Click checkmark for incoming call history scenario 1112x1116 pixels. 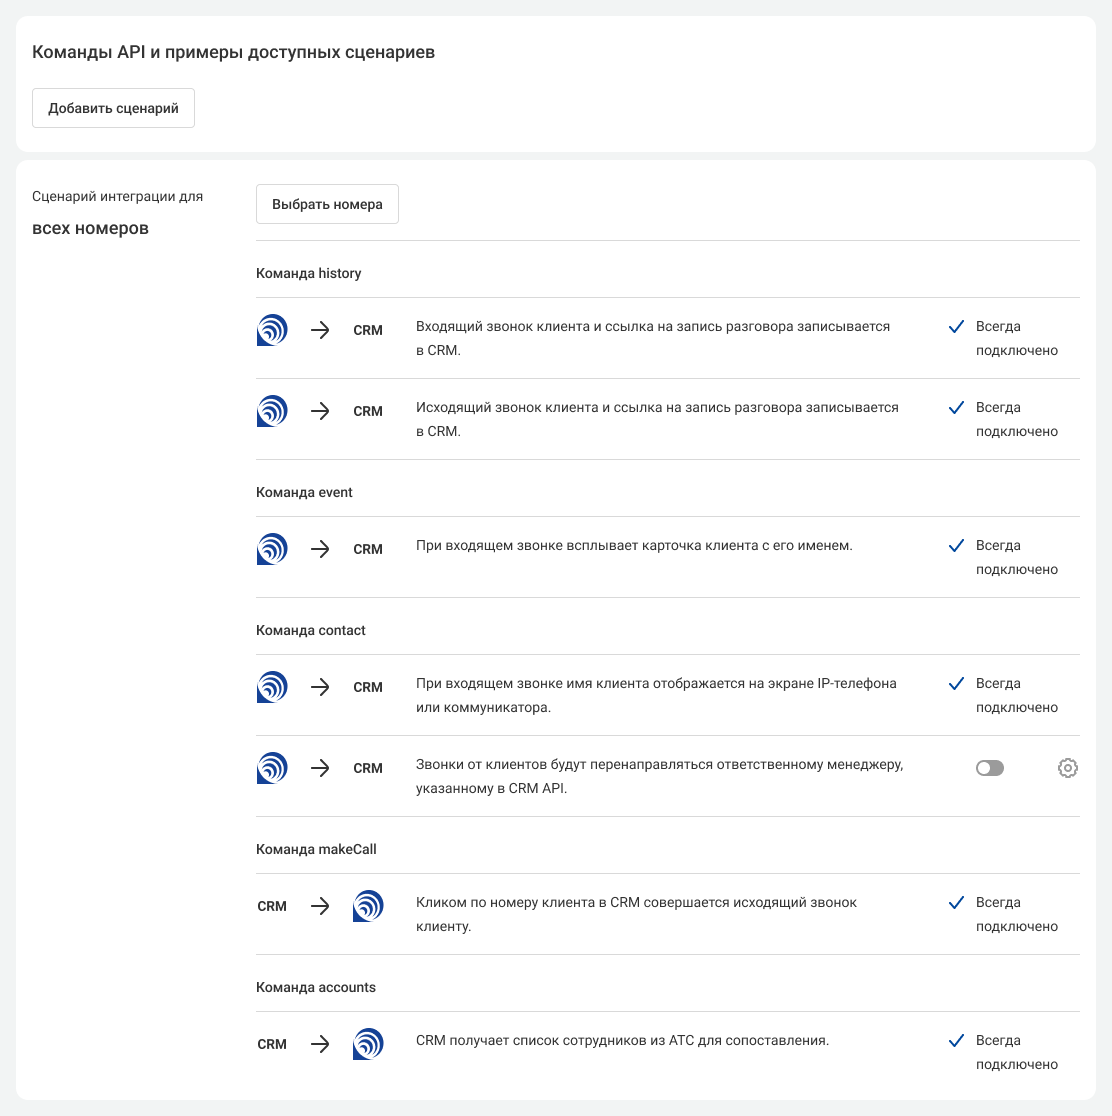click(x=956, y=327)
